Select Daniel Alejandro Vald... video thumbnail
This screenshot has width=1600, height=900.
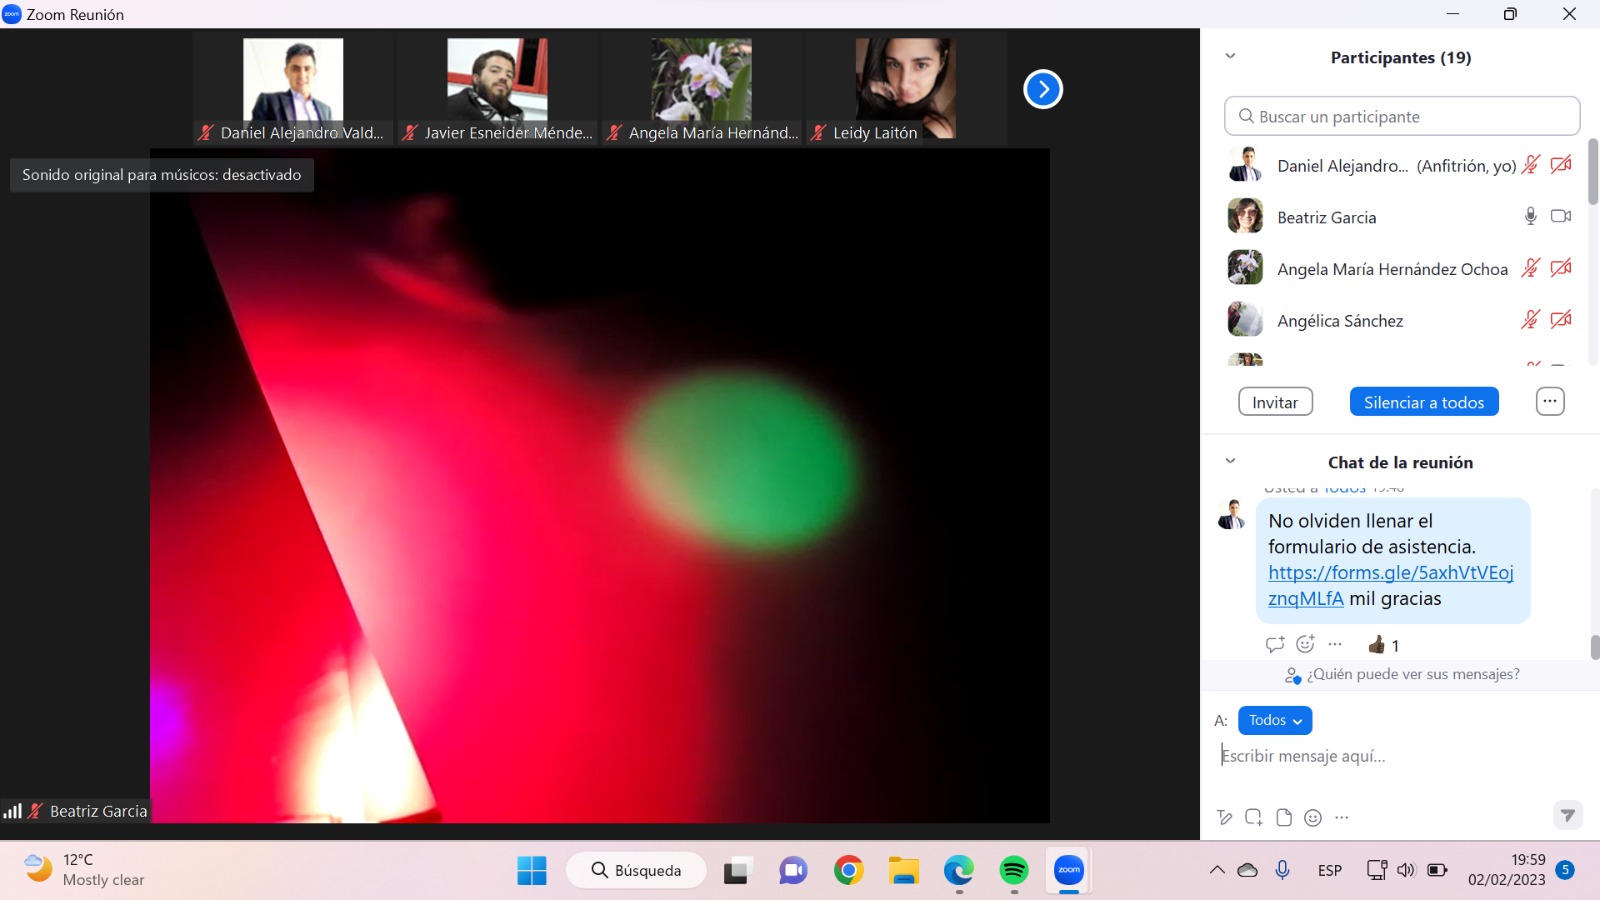[x=293, y=90]
